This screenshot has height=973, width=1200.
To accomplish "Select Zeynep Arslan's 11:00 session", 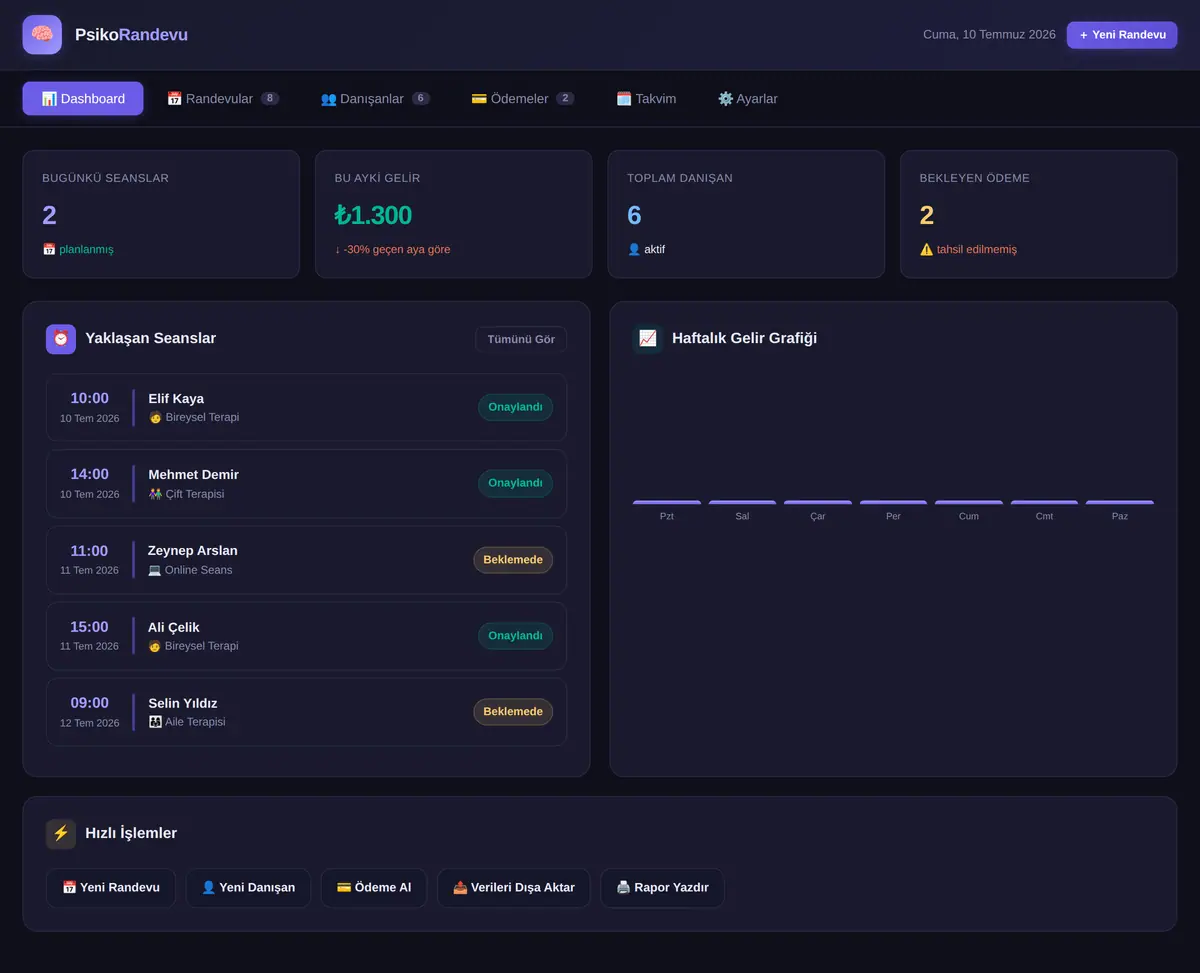I will (306, 560).
